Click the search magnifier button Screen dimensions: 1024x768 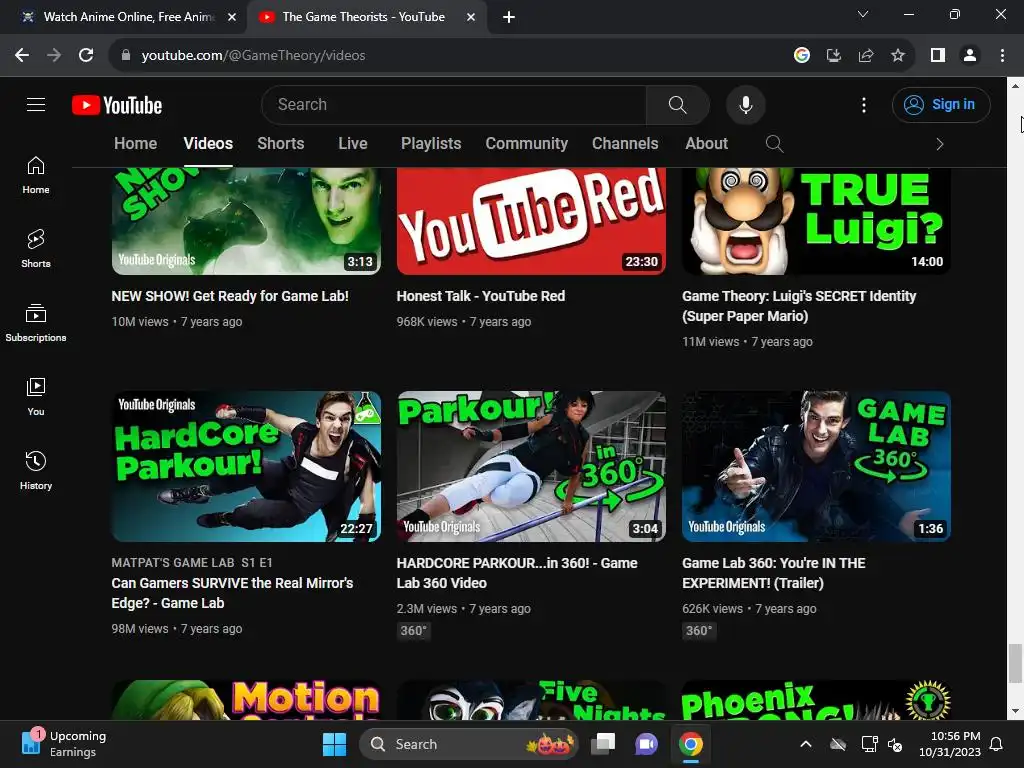pos(677,104)
